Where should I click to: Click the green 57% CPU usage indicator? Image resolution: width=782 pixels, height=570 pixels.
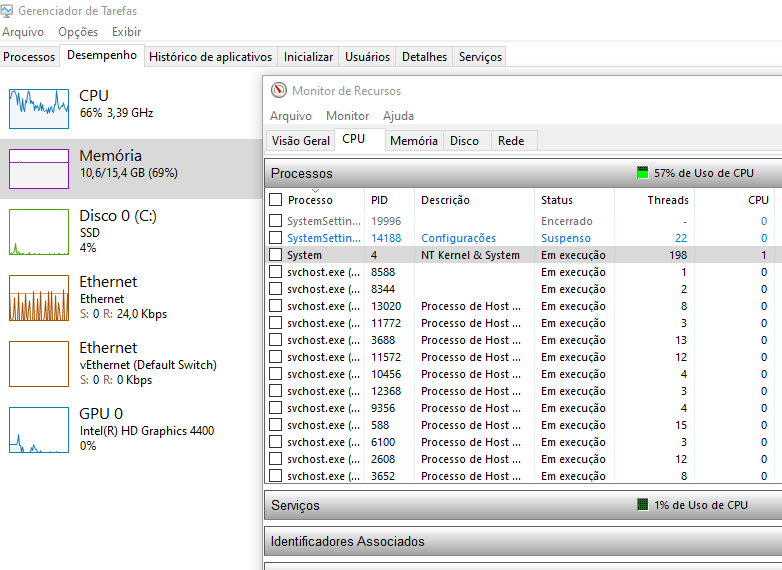(x=643, y=173)
